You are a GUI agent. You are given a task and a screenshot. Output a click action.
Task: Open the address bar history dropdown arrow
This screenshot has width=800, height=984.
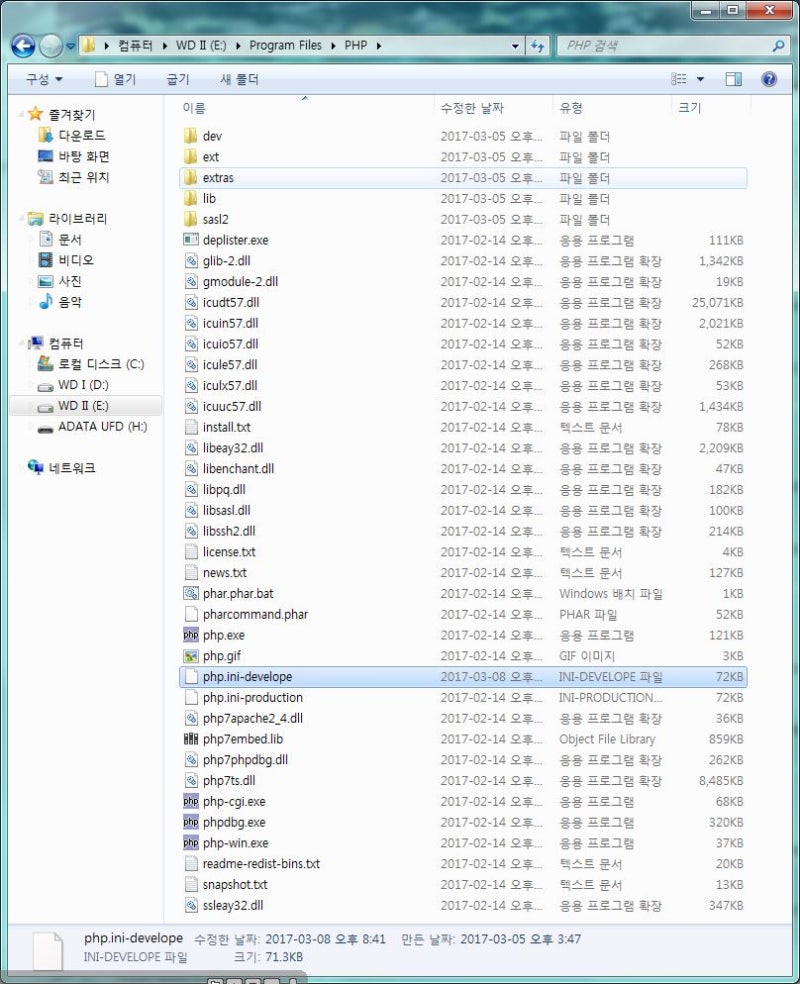[x=515, y=46]
